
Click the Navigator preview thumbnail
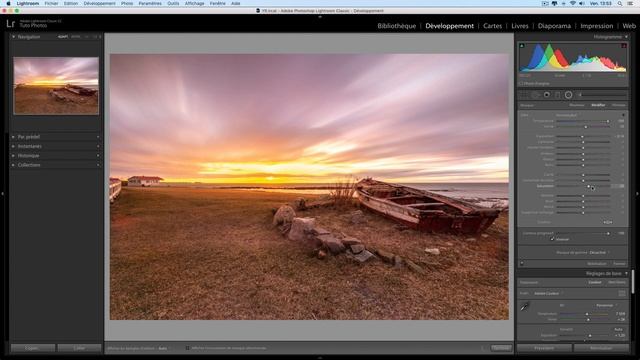coord(56,86)
